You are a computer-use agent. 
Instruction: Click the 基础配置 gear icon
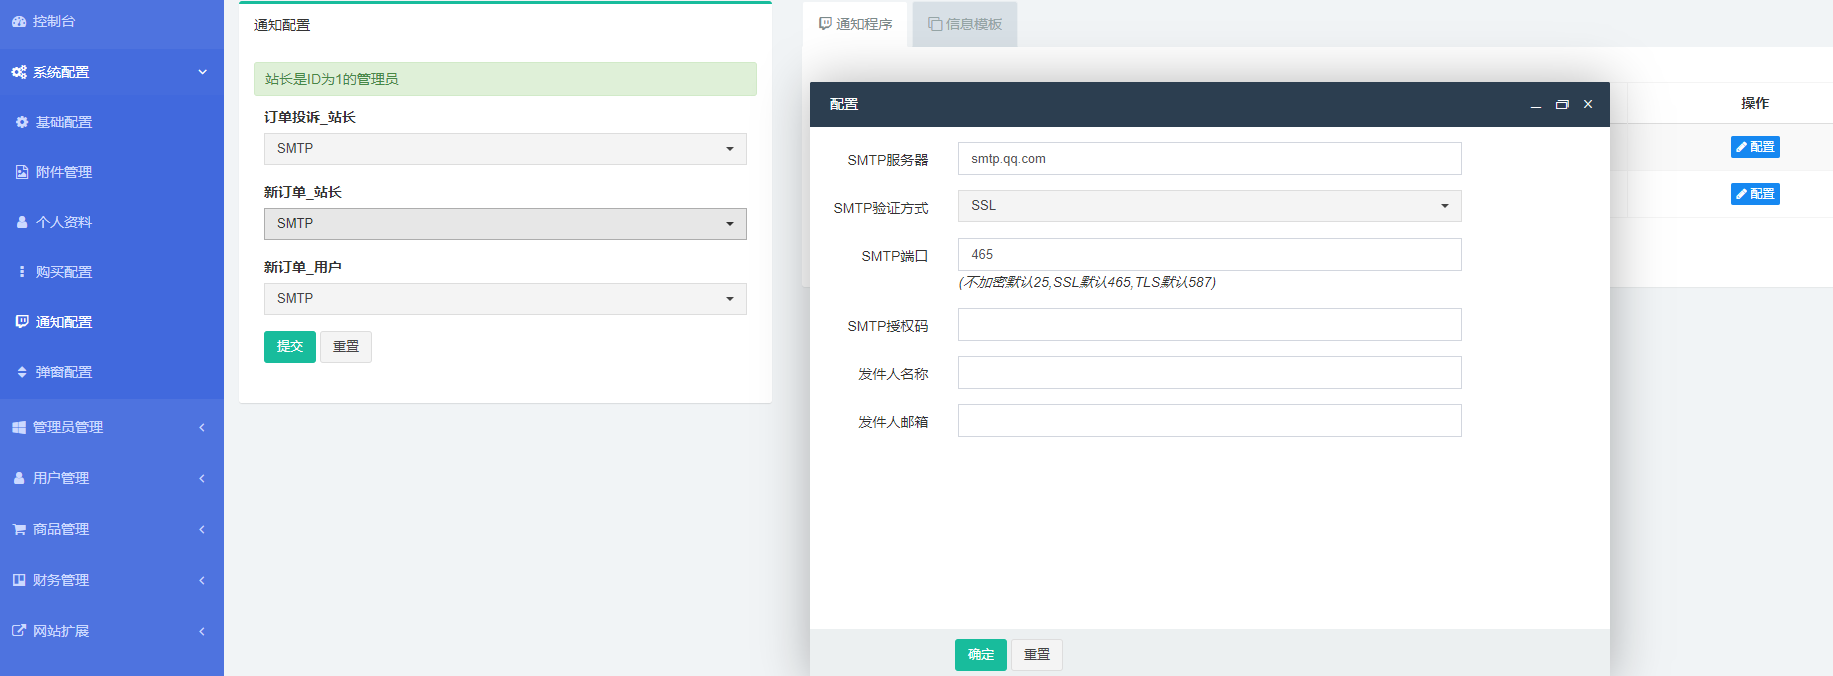coord(22,122)
